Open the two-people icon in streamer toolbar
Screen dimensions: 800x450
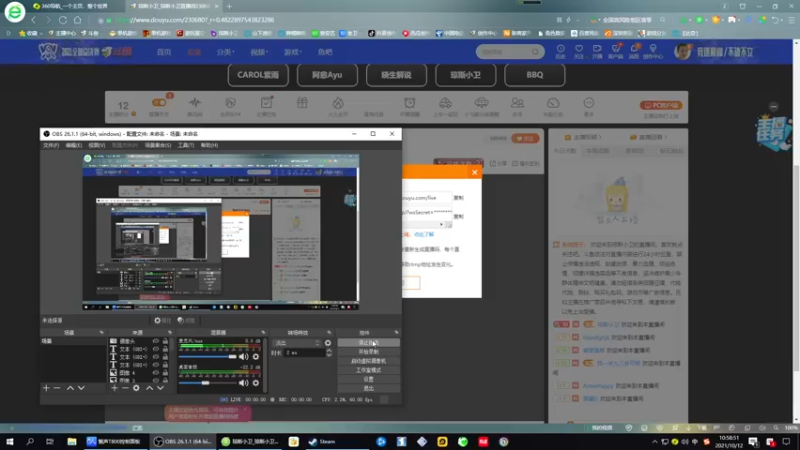[517, 103]
